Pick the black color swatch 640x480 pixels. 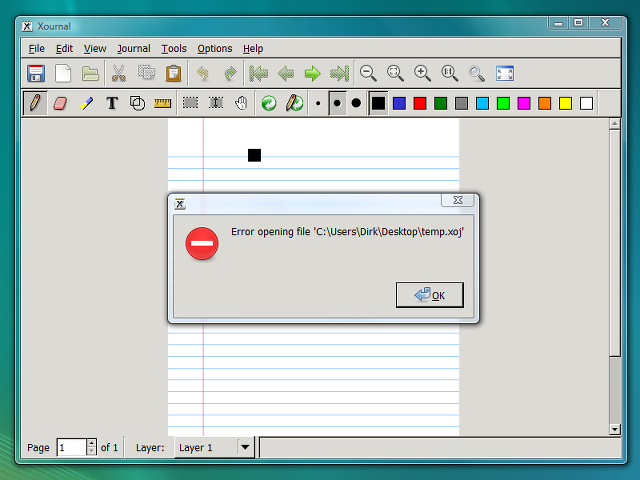point(378,103)
